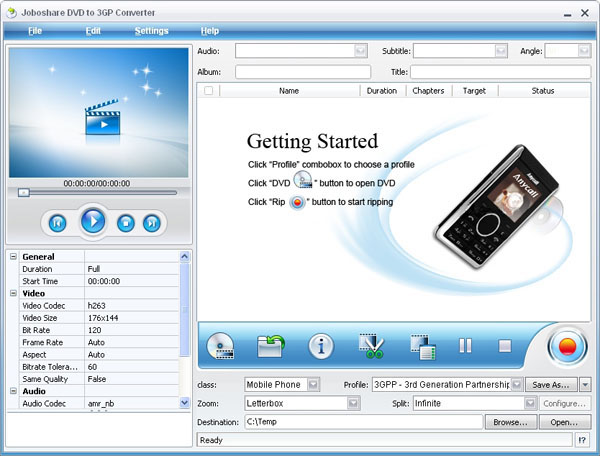Play the preview video
The height and width of the screenshot is (456, 600).
pyautogui.click(x=93, y=221)
